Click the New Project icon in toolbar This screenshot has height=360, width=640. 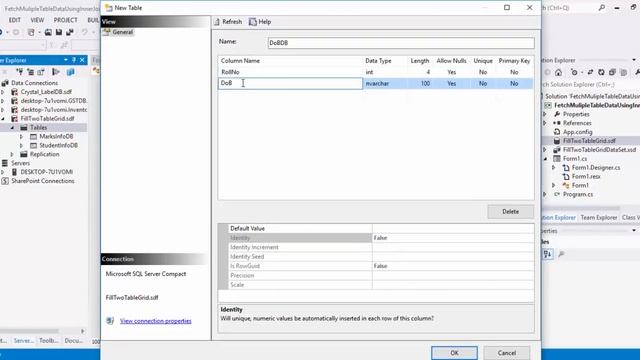click(31, 32)
